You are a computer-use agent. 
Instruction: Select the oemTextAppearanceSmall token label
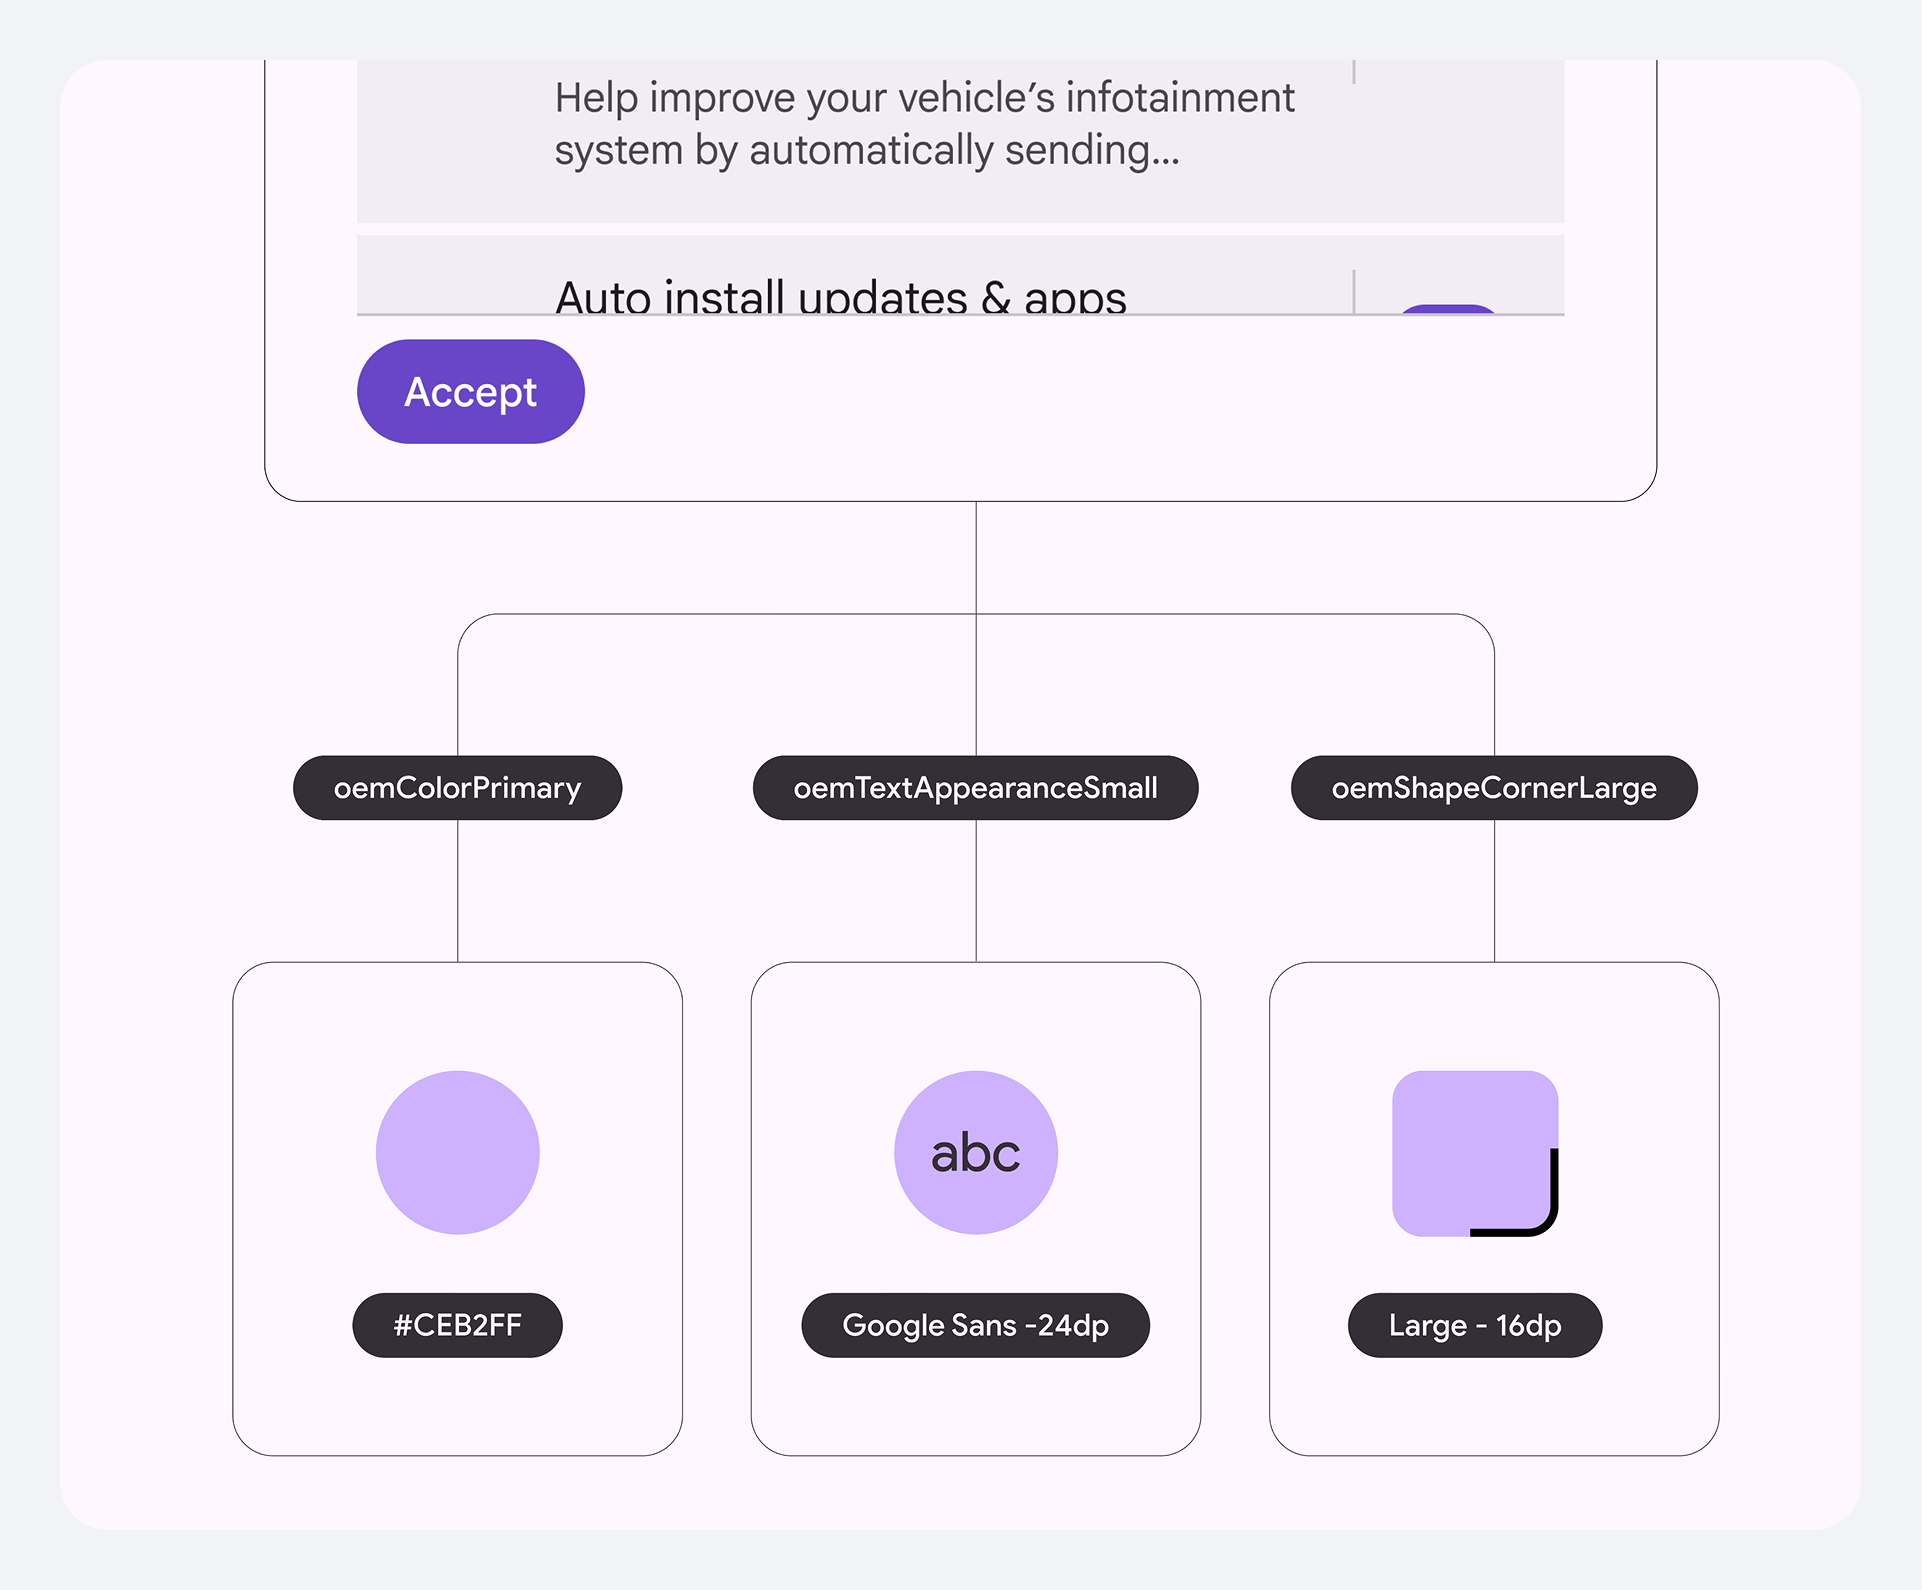coord(975,788)
